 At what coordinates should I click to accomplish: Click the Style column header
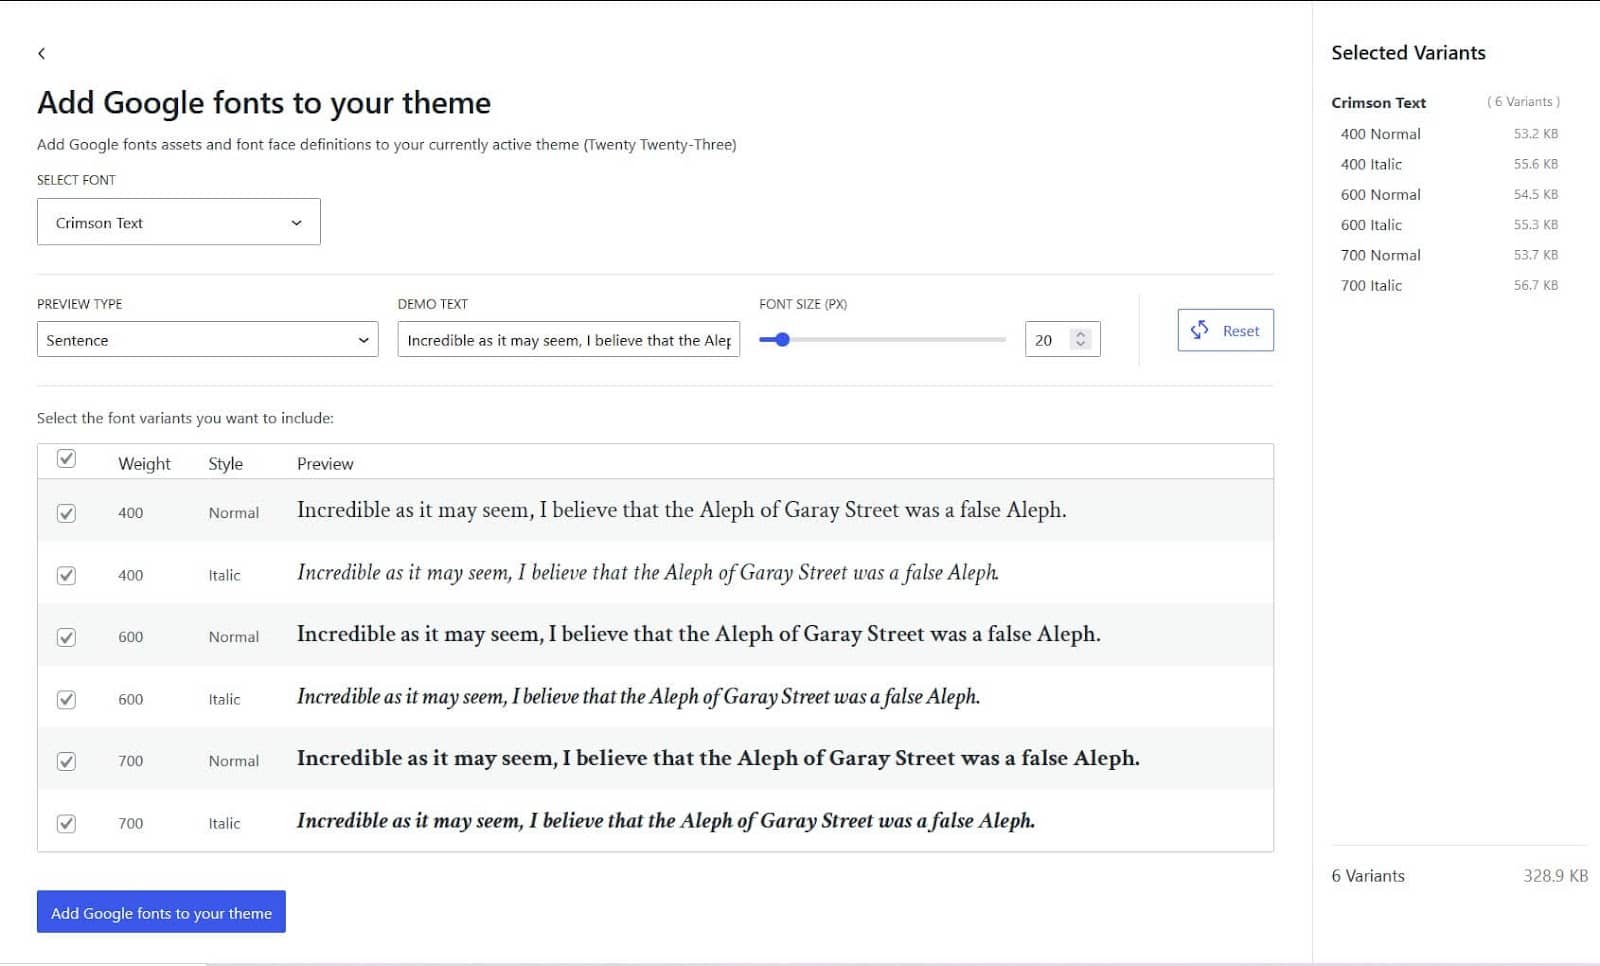pos(225,464)
